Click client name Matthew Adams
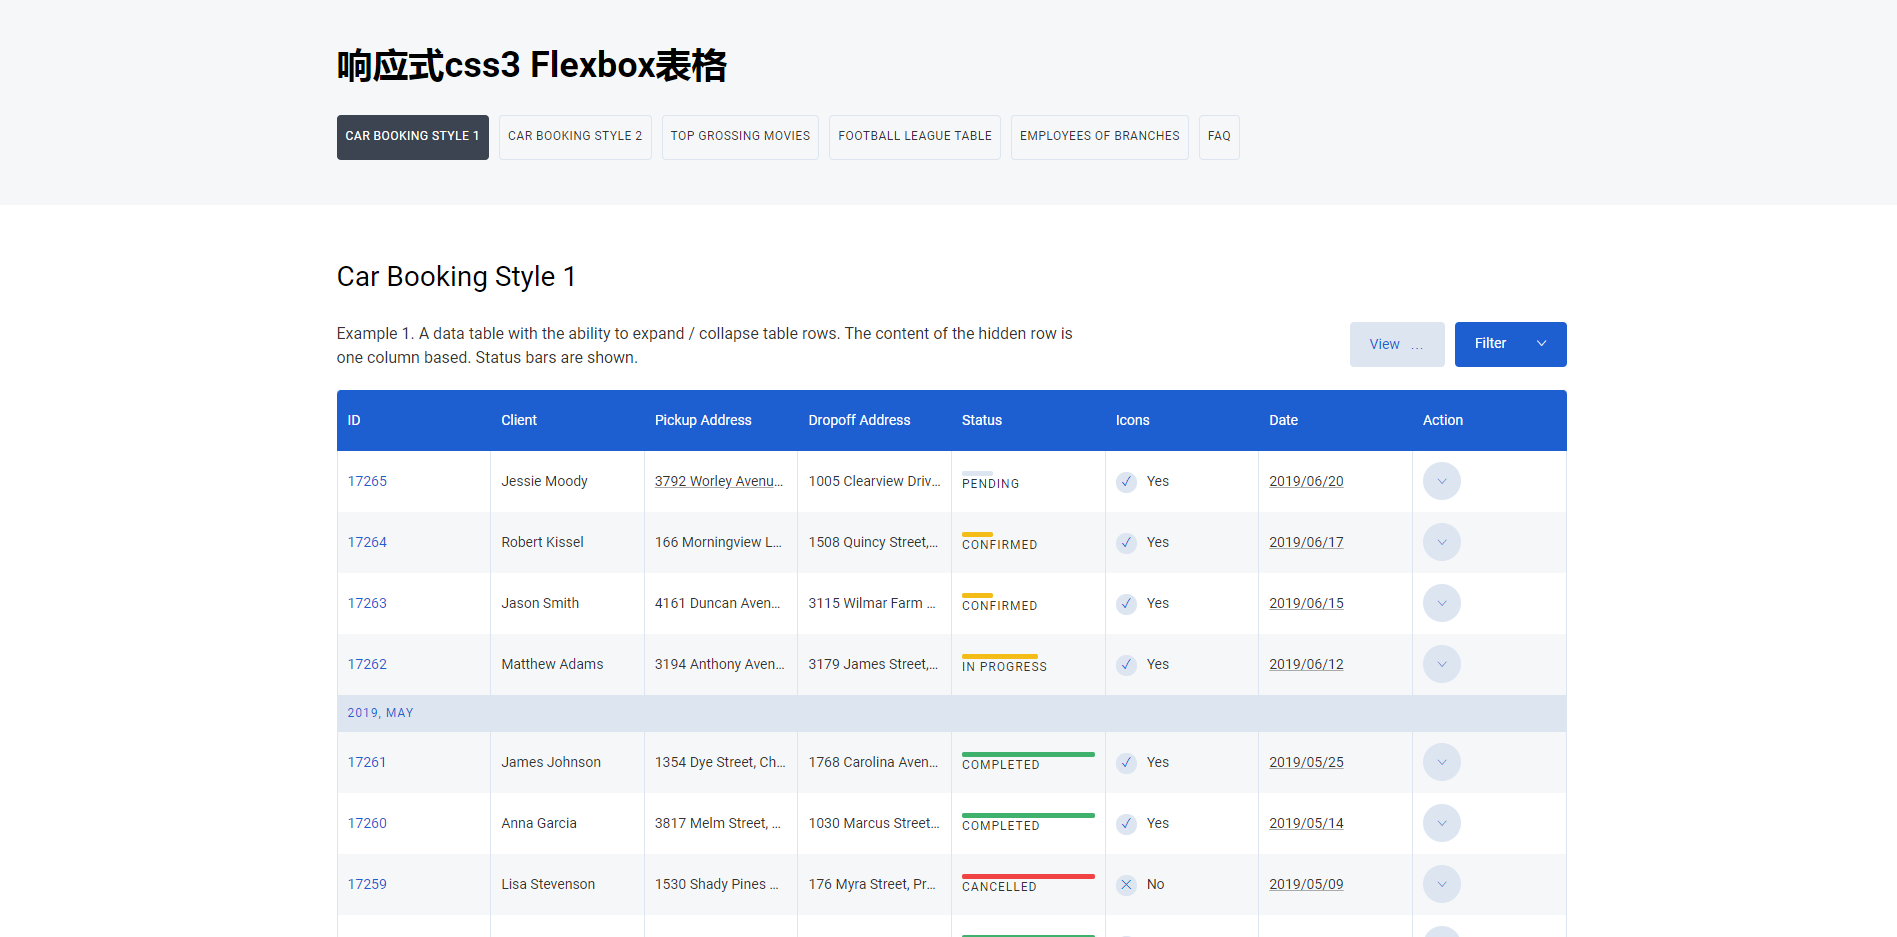 pyautogui.click(x=552, y=664)
